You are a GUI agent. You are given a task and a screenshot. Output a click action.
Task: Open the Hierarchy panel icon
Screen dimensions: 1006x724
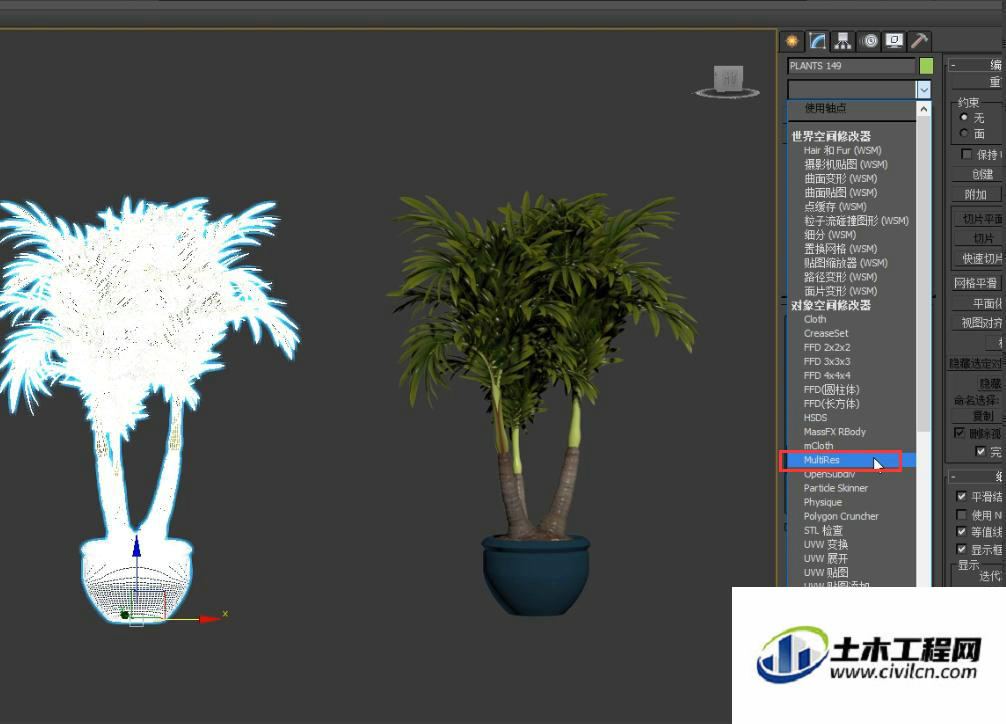[x=842, y=41]
